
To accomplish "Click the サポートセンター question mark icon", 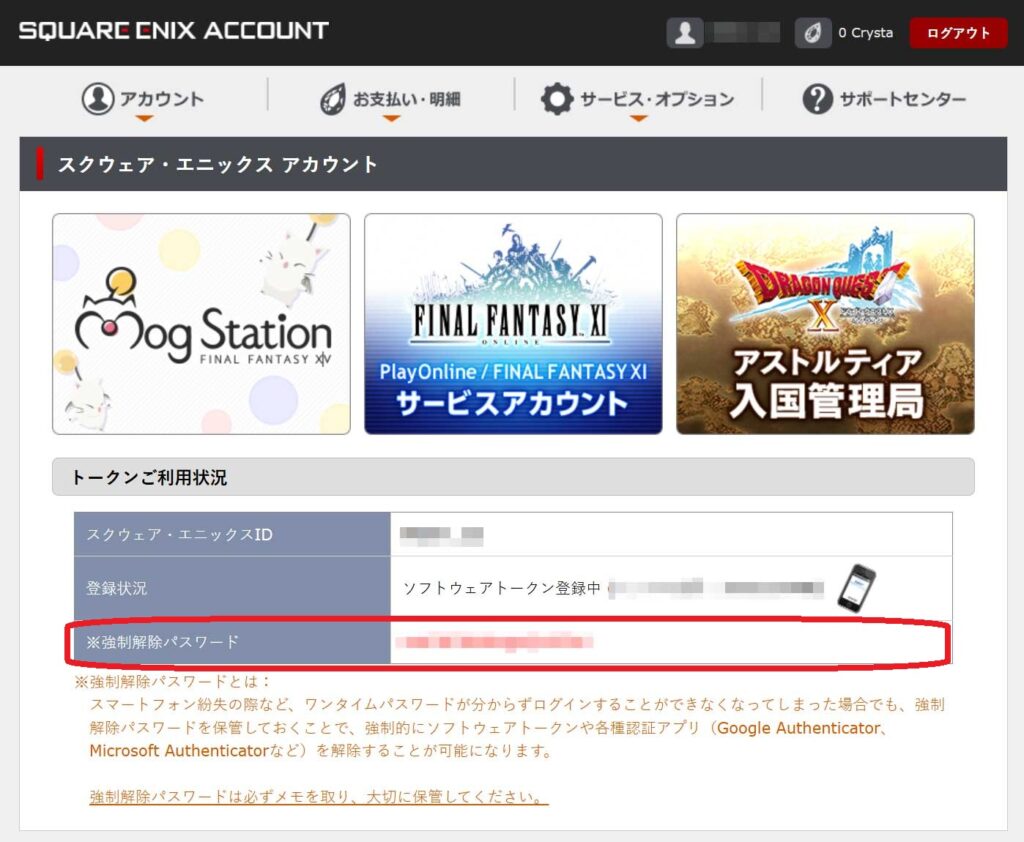I will pyautogui.click(x=817, y=99).
